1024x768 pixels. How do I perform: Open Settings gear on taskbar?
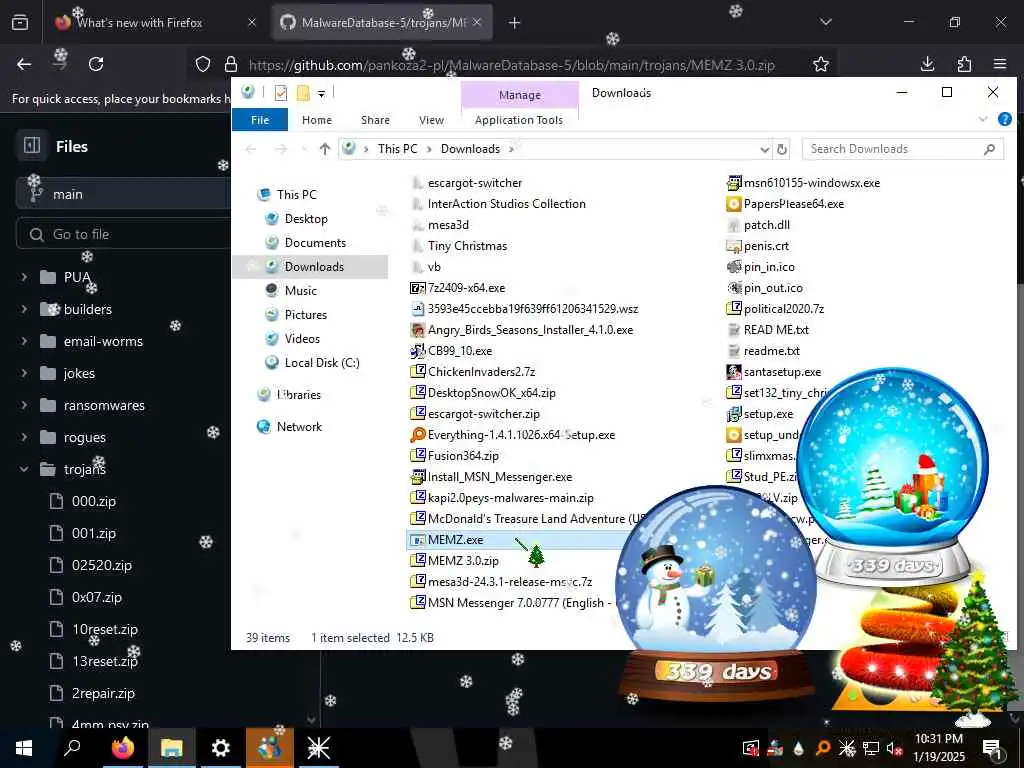click(221, 748)
